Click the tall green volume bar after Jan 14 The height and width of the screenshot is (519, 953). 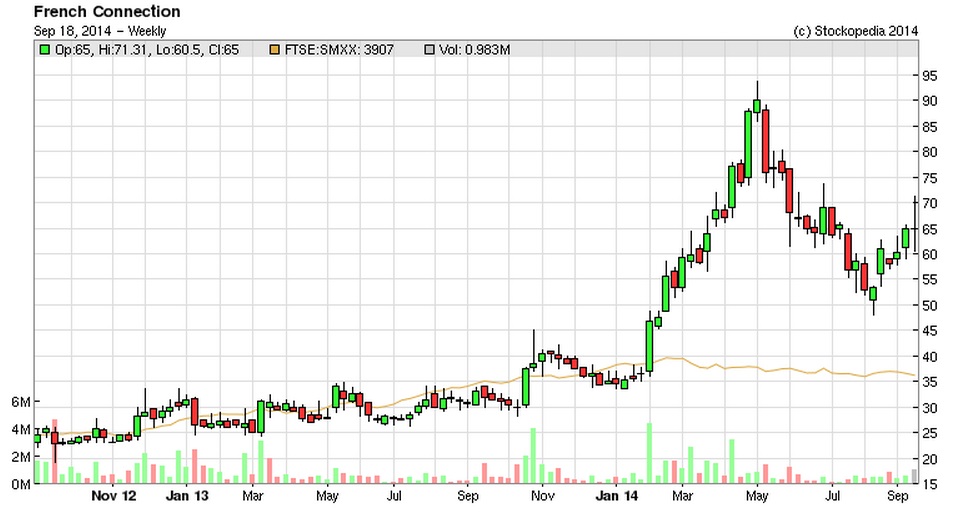coord(649,453)
